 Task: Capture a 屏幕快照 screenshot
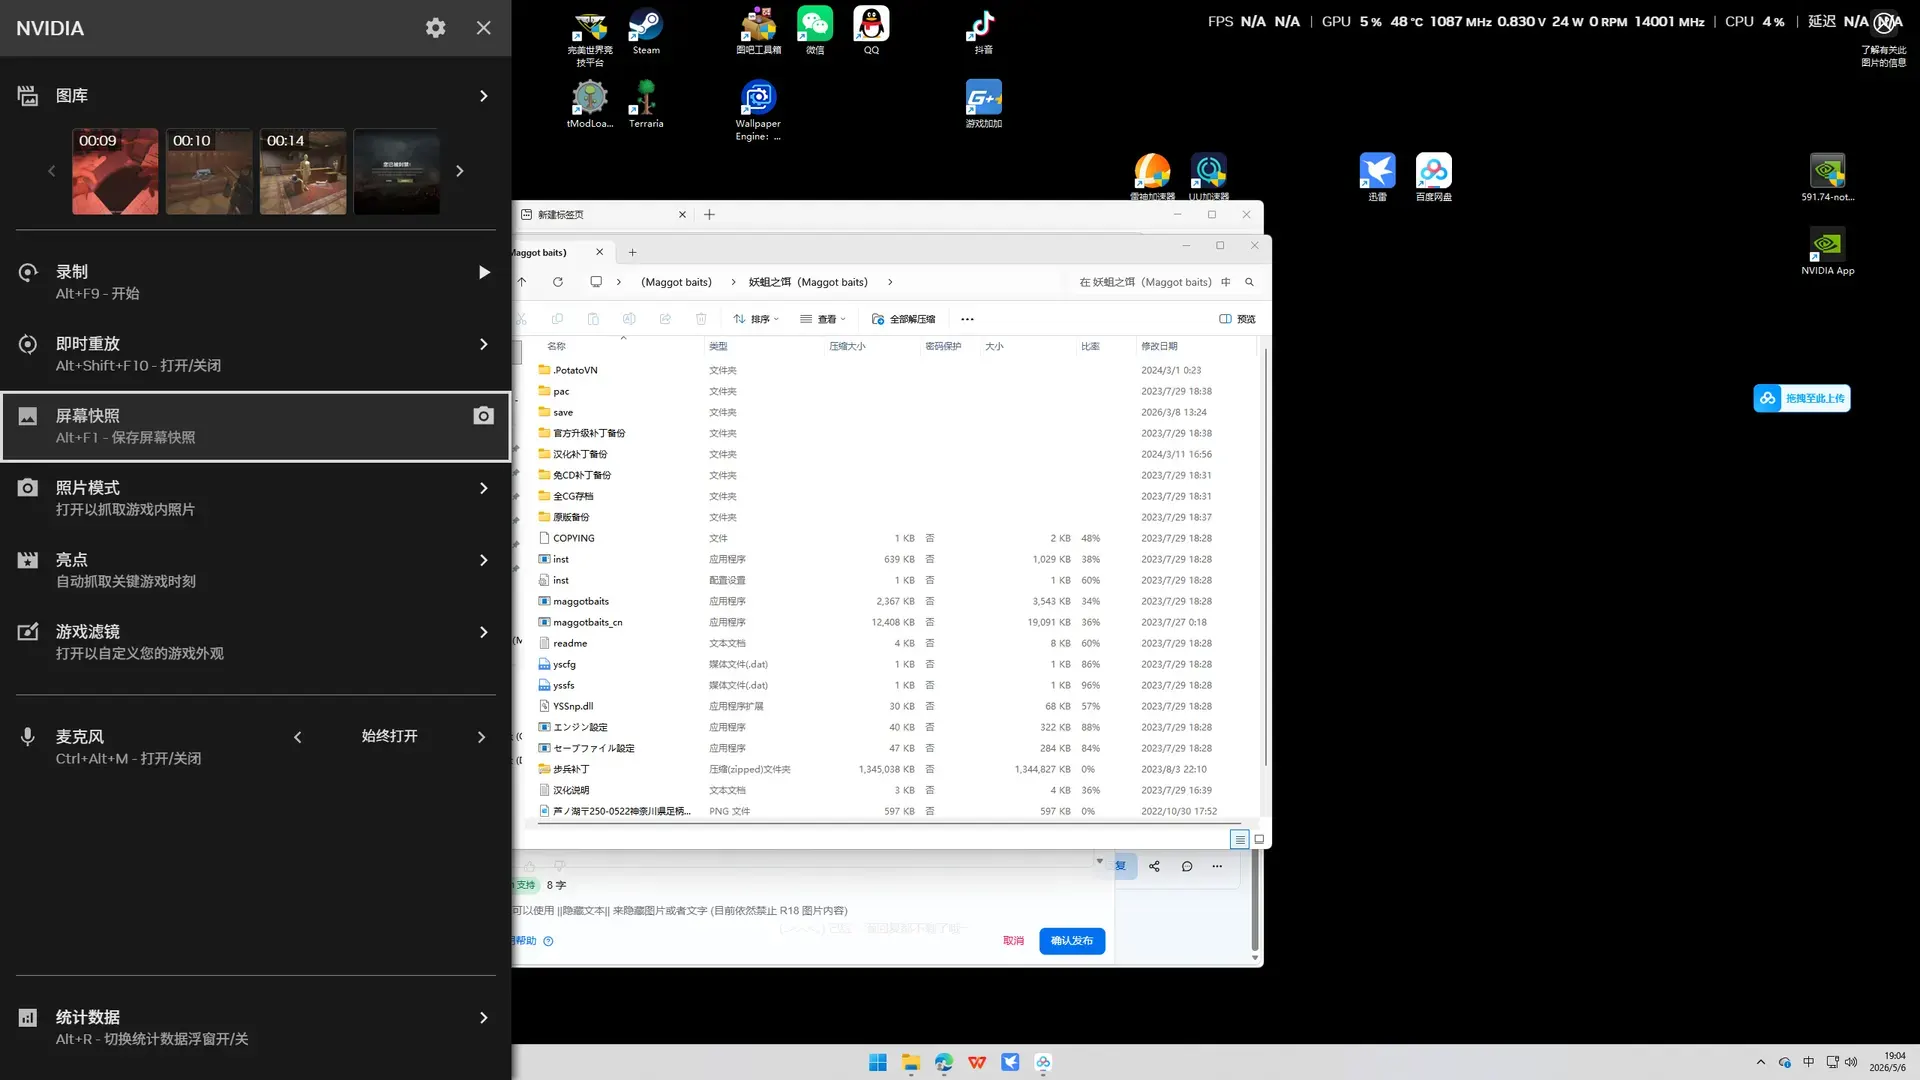click(x=256, y=426)
